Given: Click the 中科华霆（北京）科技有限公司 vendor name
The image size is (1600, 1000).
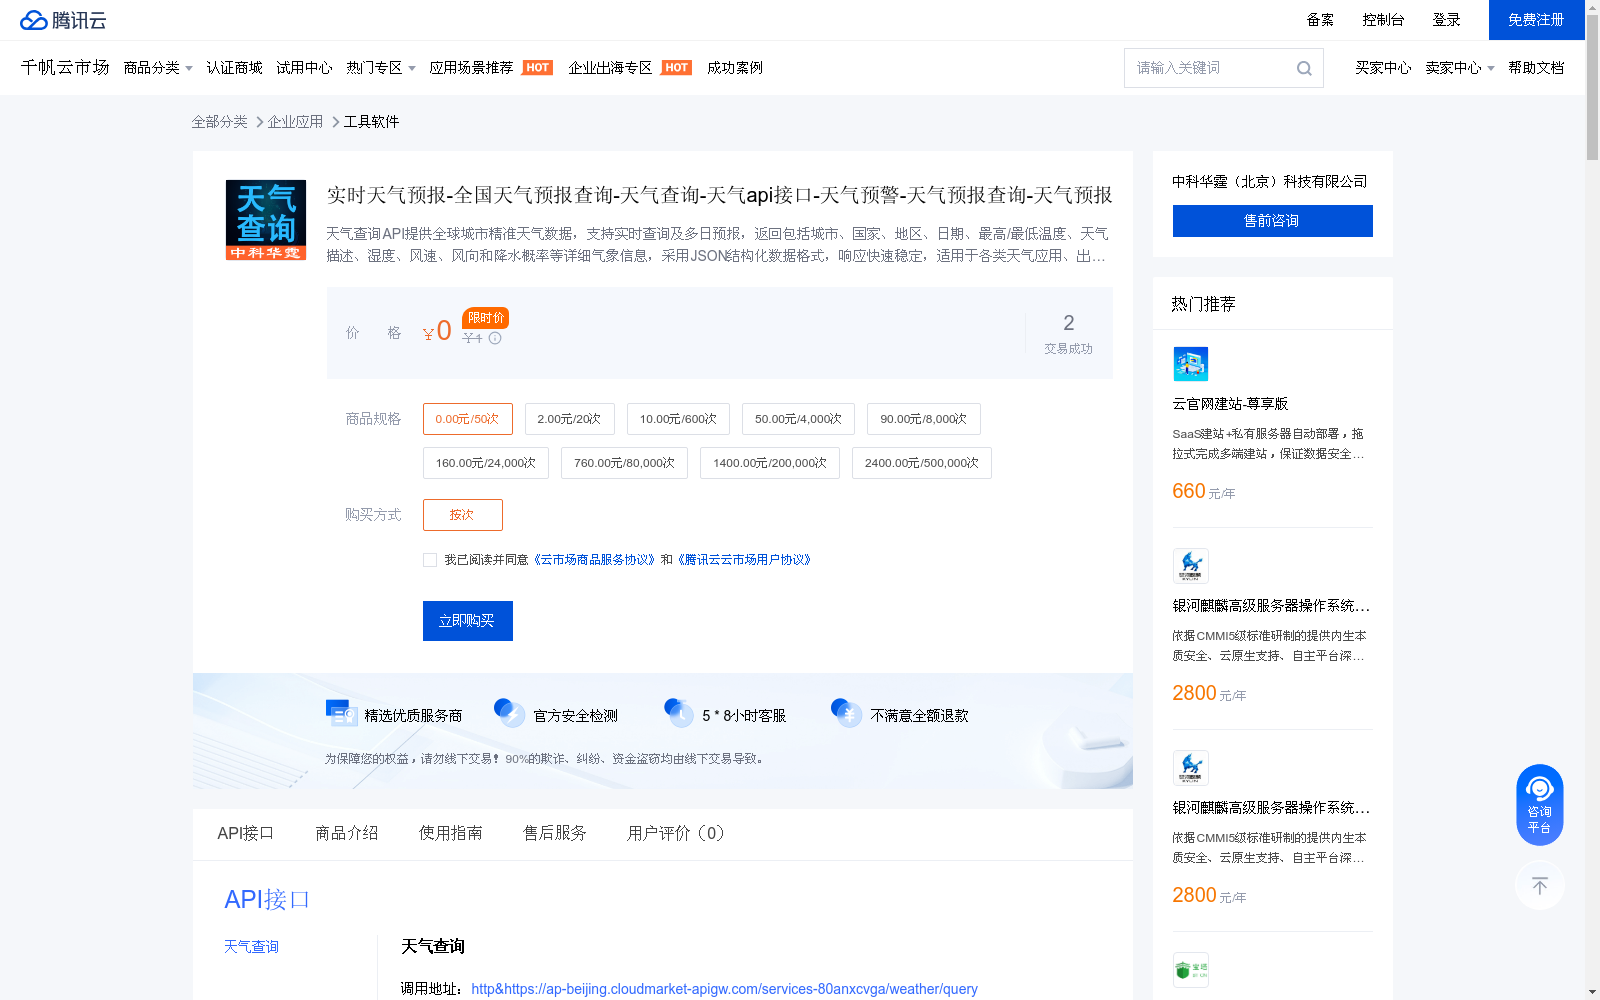Looking at the screenshot, I should 1270,182.
